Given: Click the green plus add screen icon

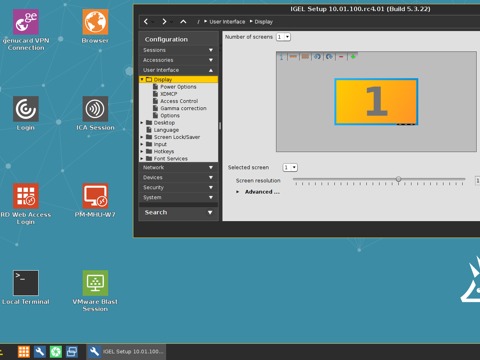Looking at the screenshot, I should [353, 57].
